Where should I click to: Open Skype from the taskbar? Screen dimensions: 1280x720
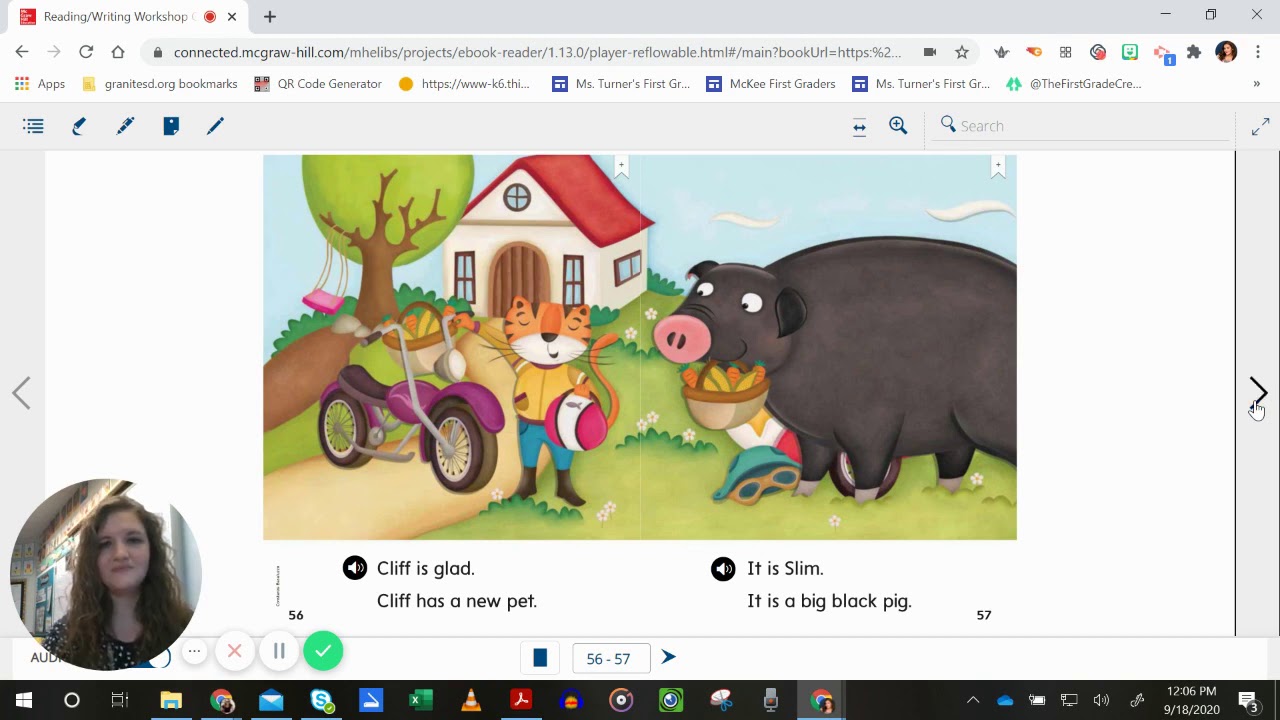click(321, 700)
